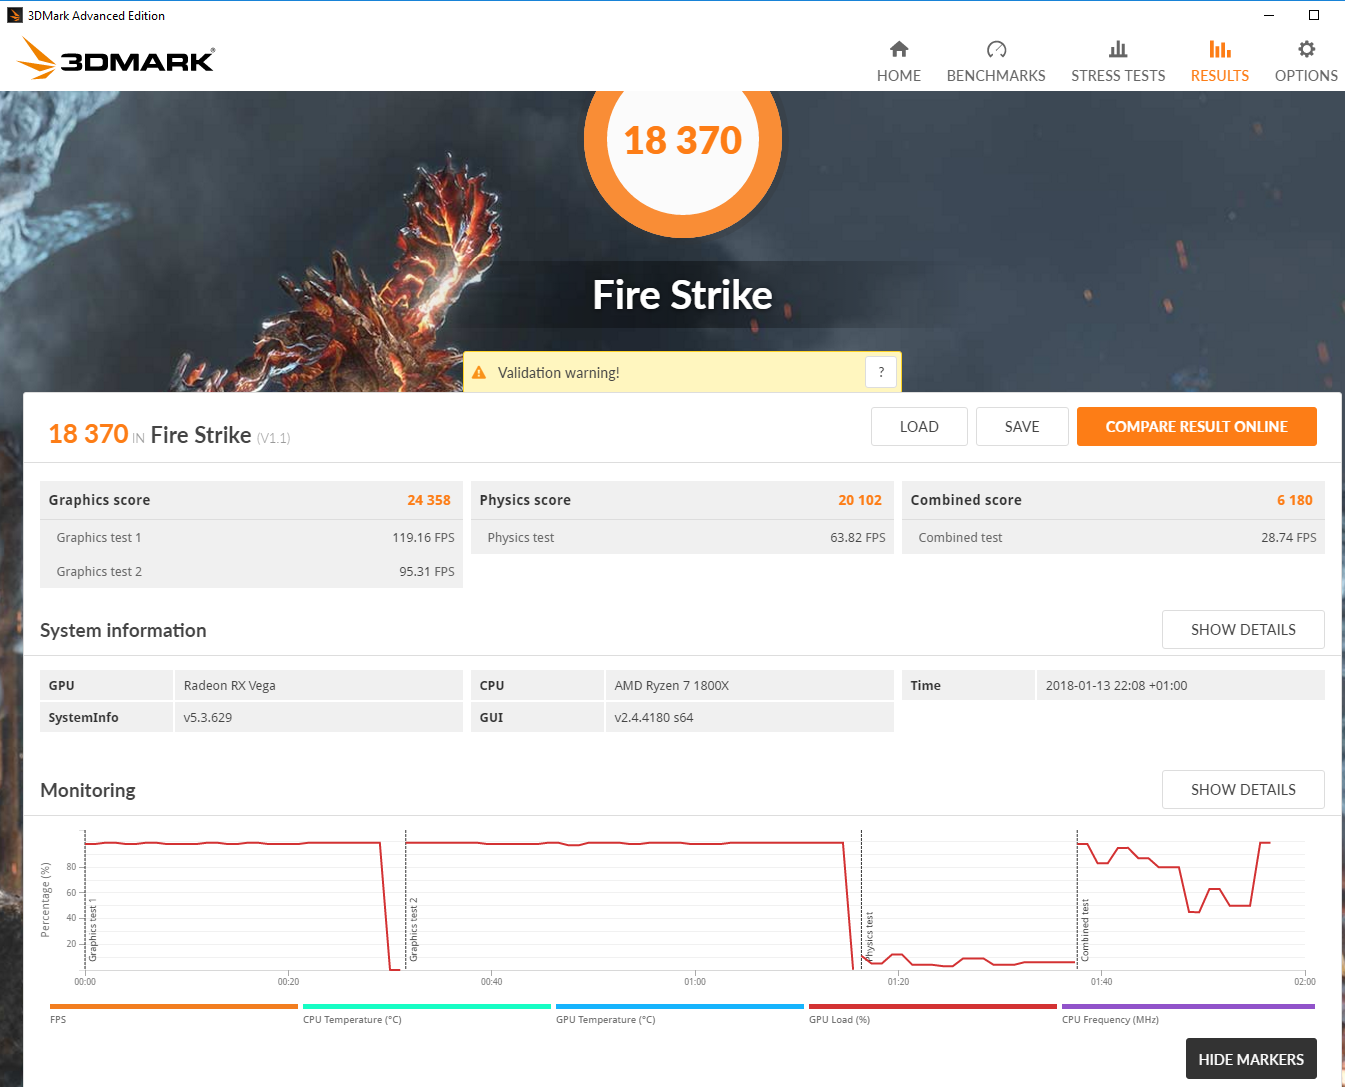Open the Home page icon
Screen dimensions: 1345x1087
pos(899,49)
